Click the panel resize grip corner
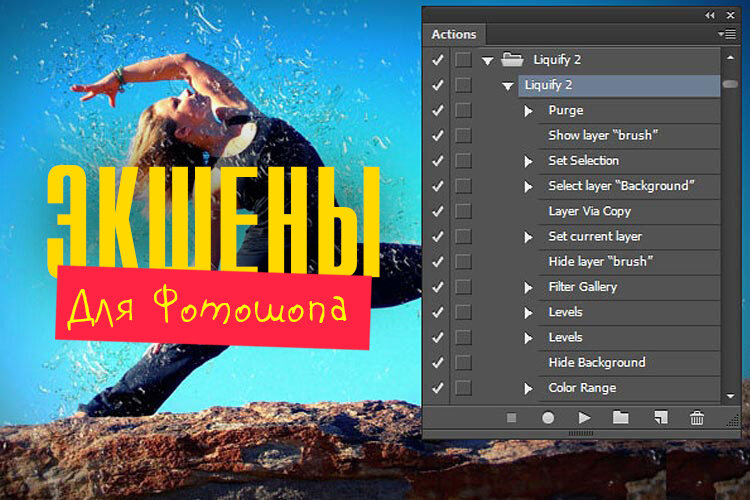The height and width of the screenshot is (500, 750). tap(733, 422)
